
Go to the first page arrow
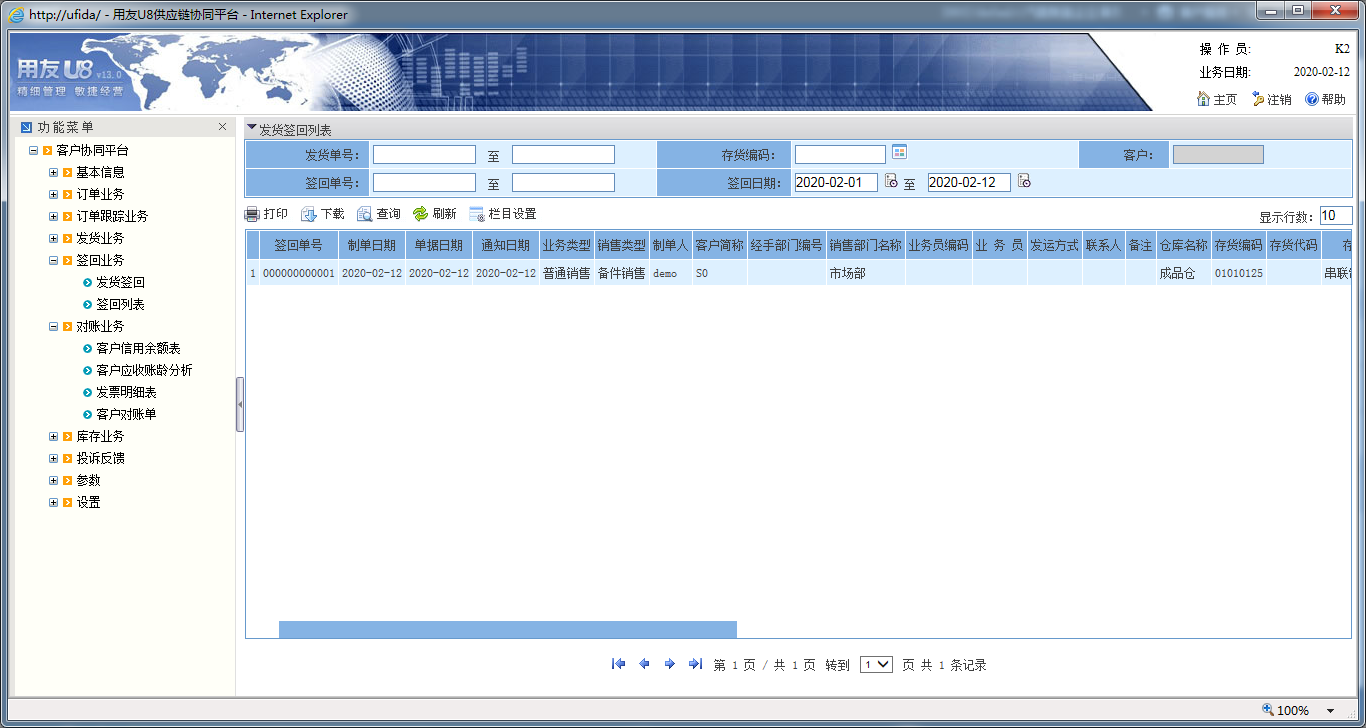coord(618,664)
